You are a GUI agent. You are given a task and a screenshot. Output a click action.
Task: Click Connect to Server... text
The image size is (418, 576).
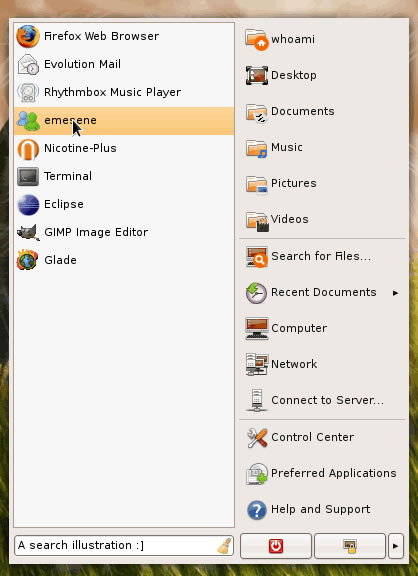pos(327,400)
